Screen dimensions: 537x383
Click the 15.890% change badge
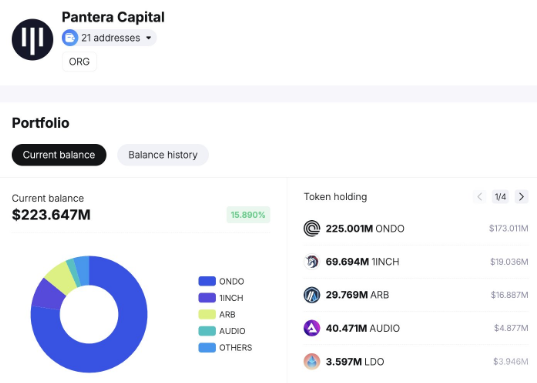(x=248, y=215)
